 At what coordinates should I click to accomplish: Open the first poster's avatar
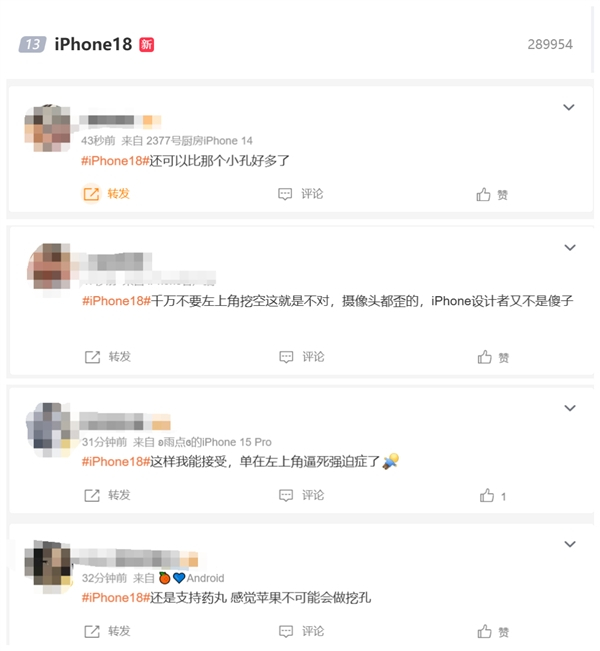coord(47,128)
